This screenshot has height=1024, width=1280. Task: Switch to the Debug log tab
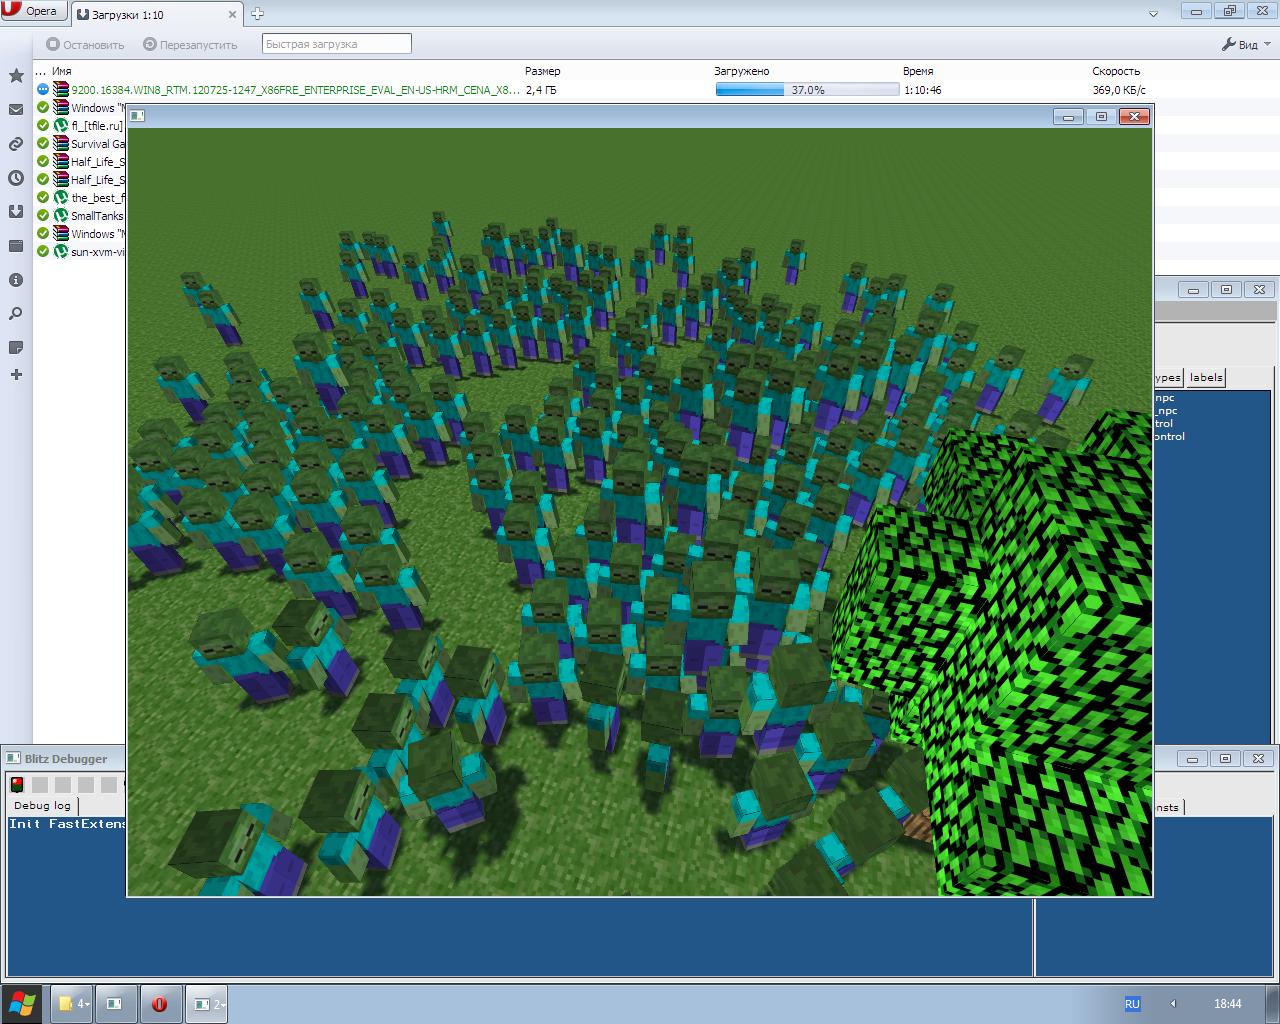tap(42, 806)
